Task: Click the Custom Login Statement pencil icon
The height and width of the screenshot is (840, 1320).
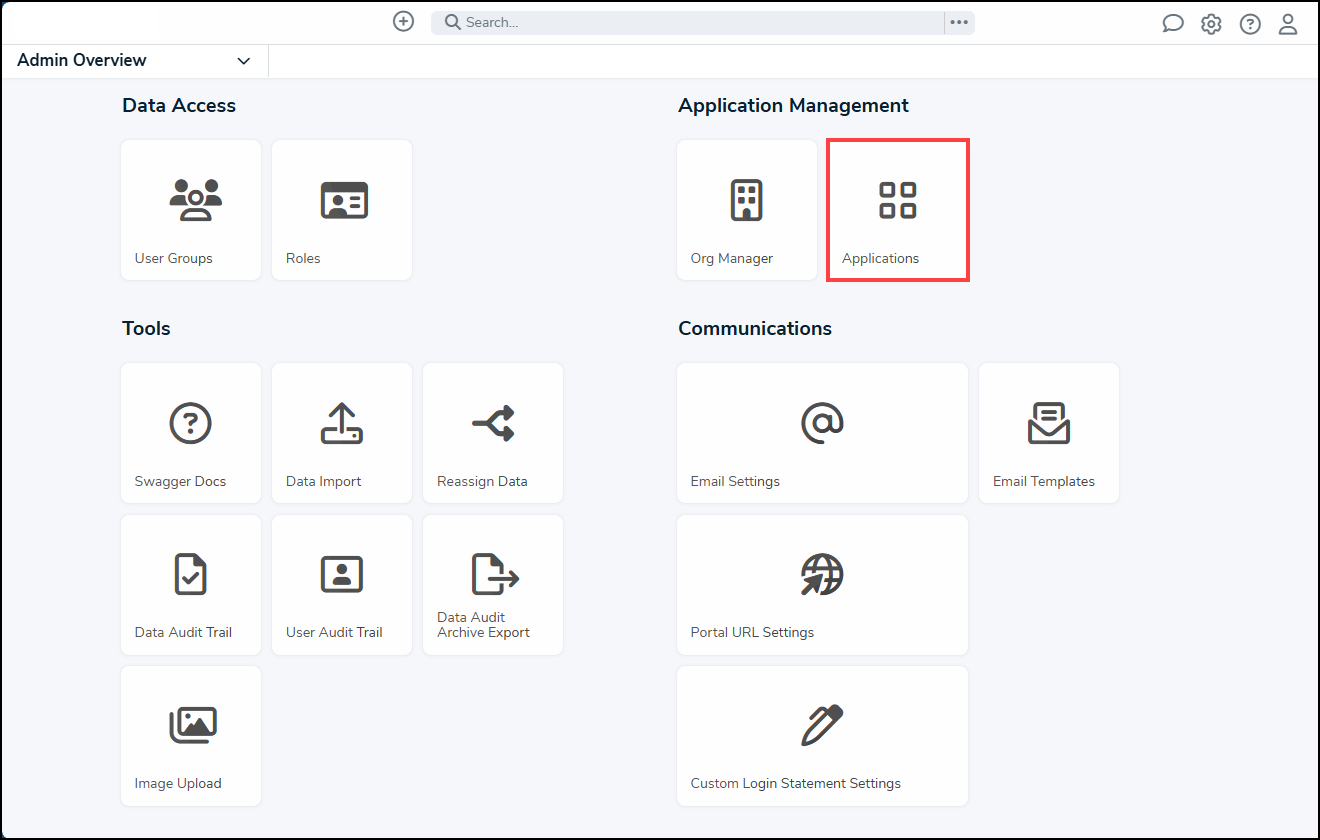Action: [822, 725]
